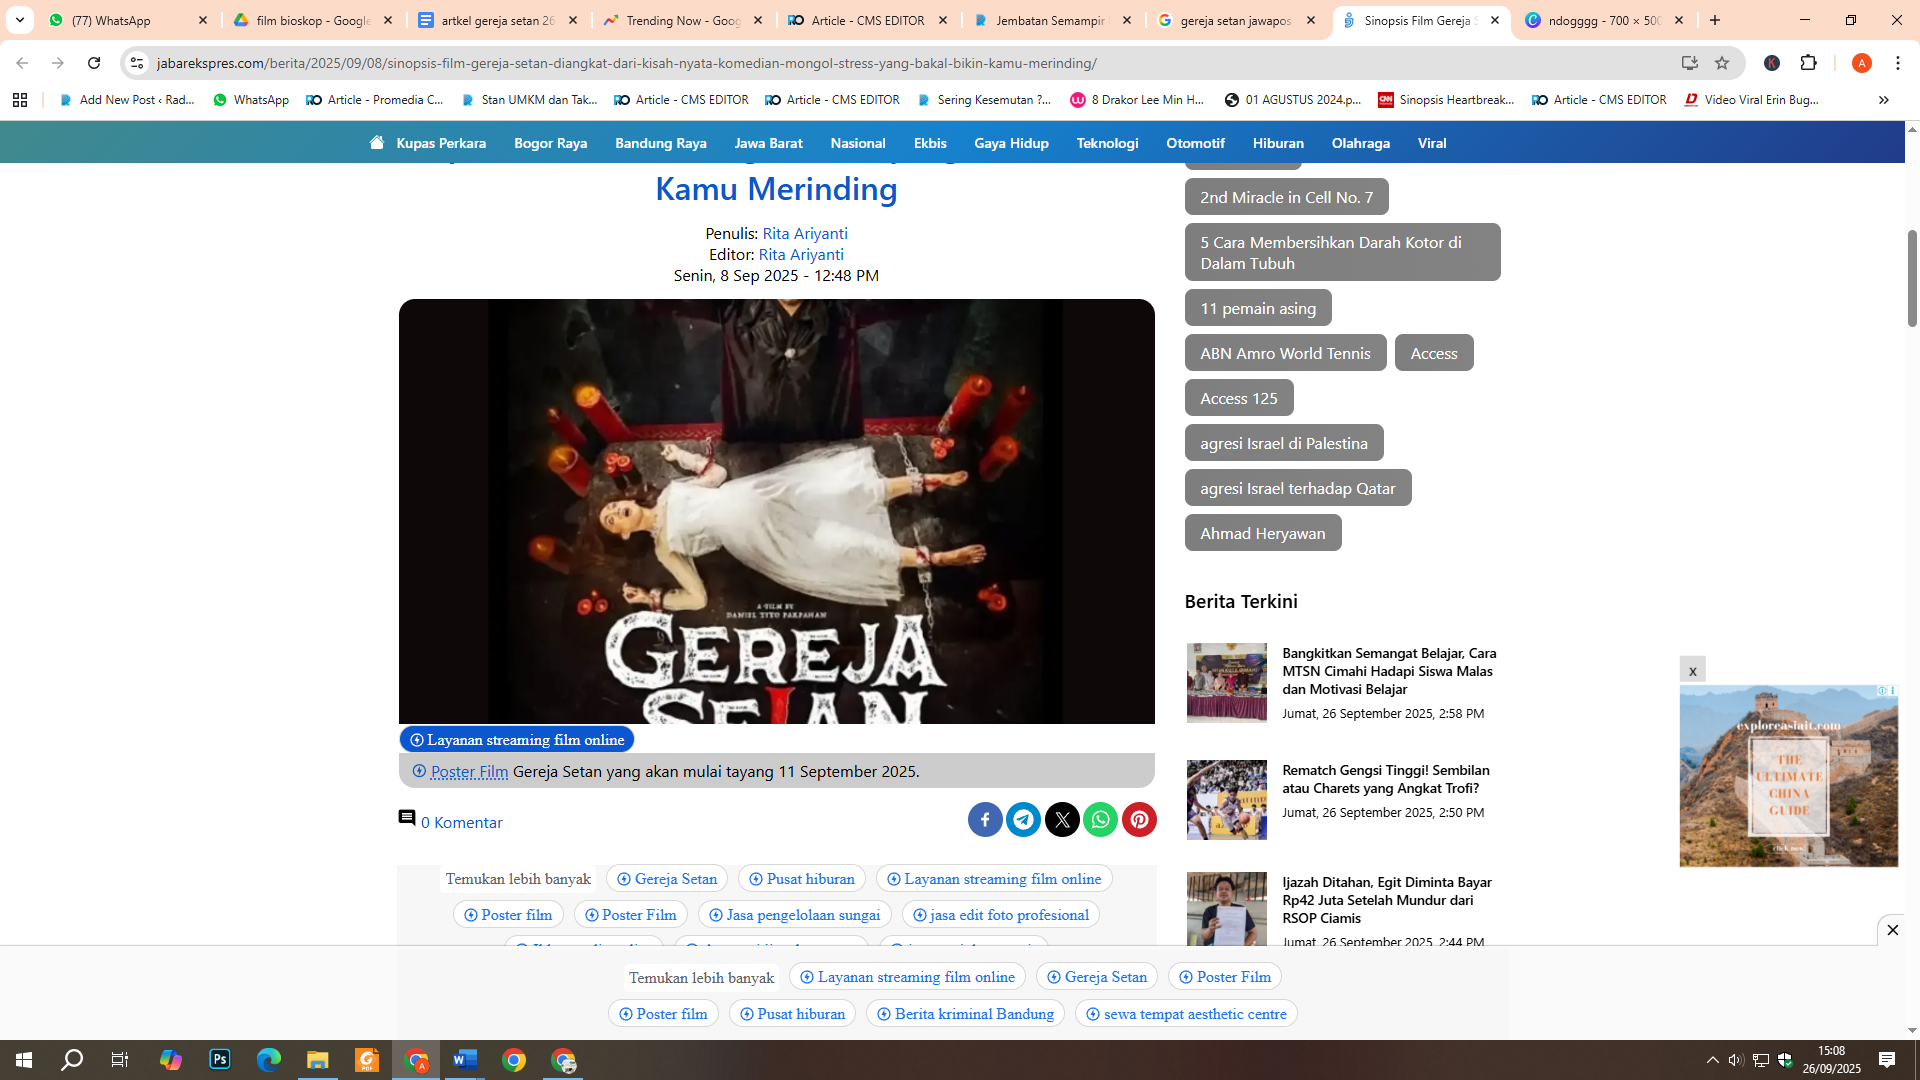Viewport: 1920px width, 1080px height.
Task: Open author Rita Ariyanti penulis link
Action: tap(805, 233)
